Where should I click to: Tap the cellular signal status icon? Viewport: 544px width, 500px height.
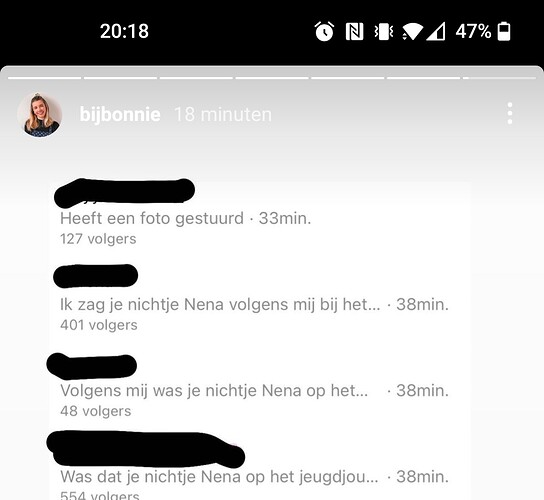[x=436, y=32]
